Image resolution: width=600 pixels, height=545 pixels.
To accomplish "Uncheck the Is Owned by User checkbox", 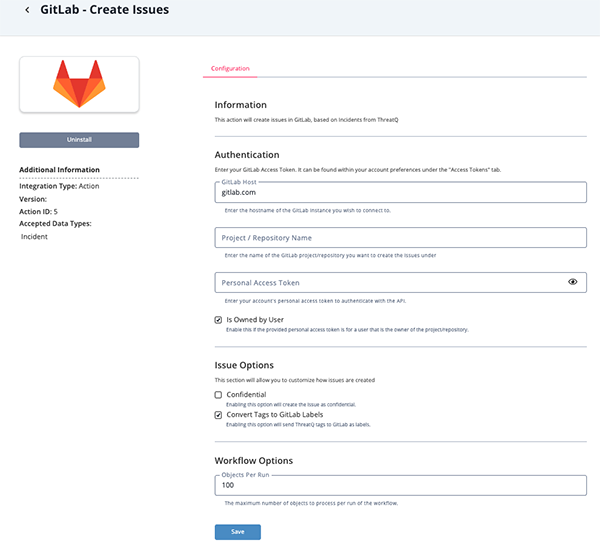I will 219,320.
